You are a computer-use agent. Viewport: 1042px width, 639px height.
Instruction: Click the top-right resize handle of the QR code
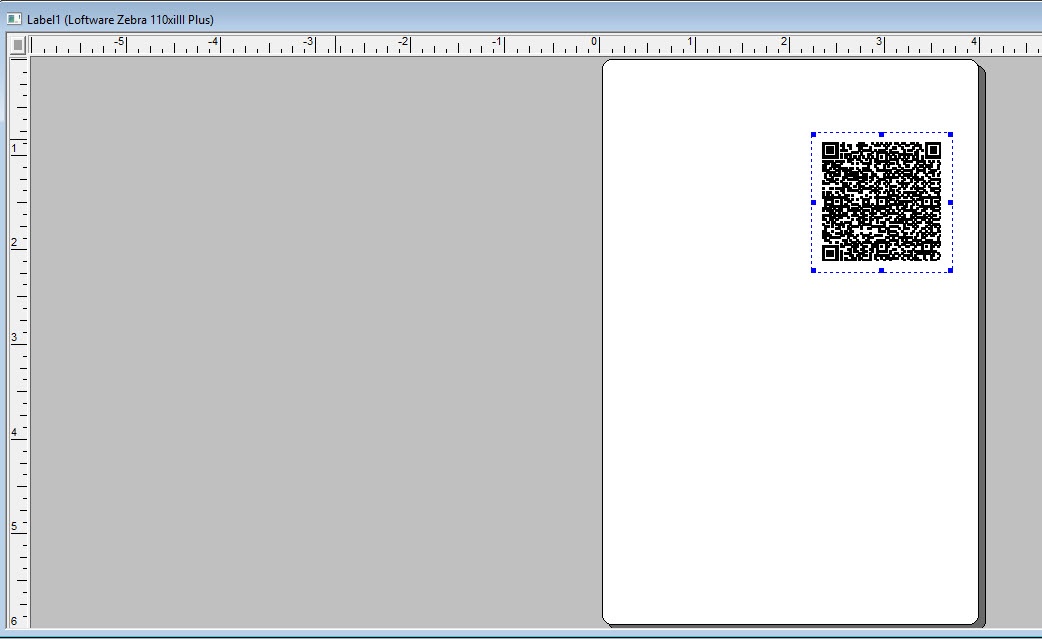(x=950, y=135)
